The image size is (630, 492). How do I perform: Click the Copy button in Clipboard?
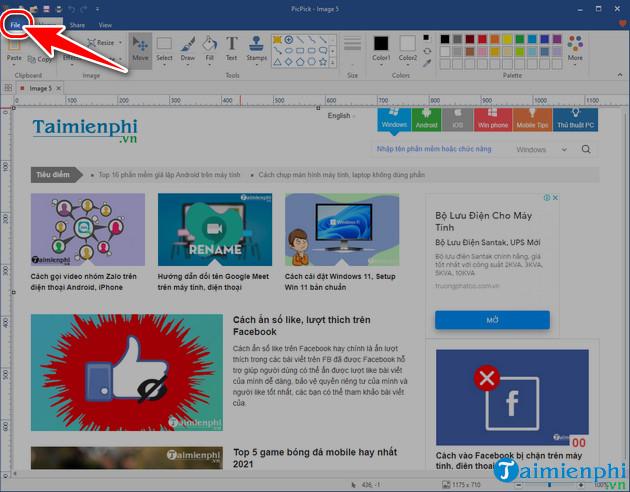pyautogui.click(x=40, y=59)
